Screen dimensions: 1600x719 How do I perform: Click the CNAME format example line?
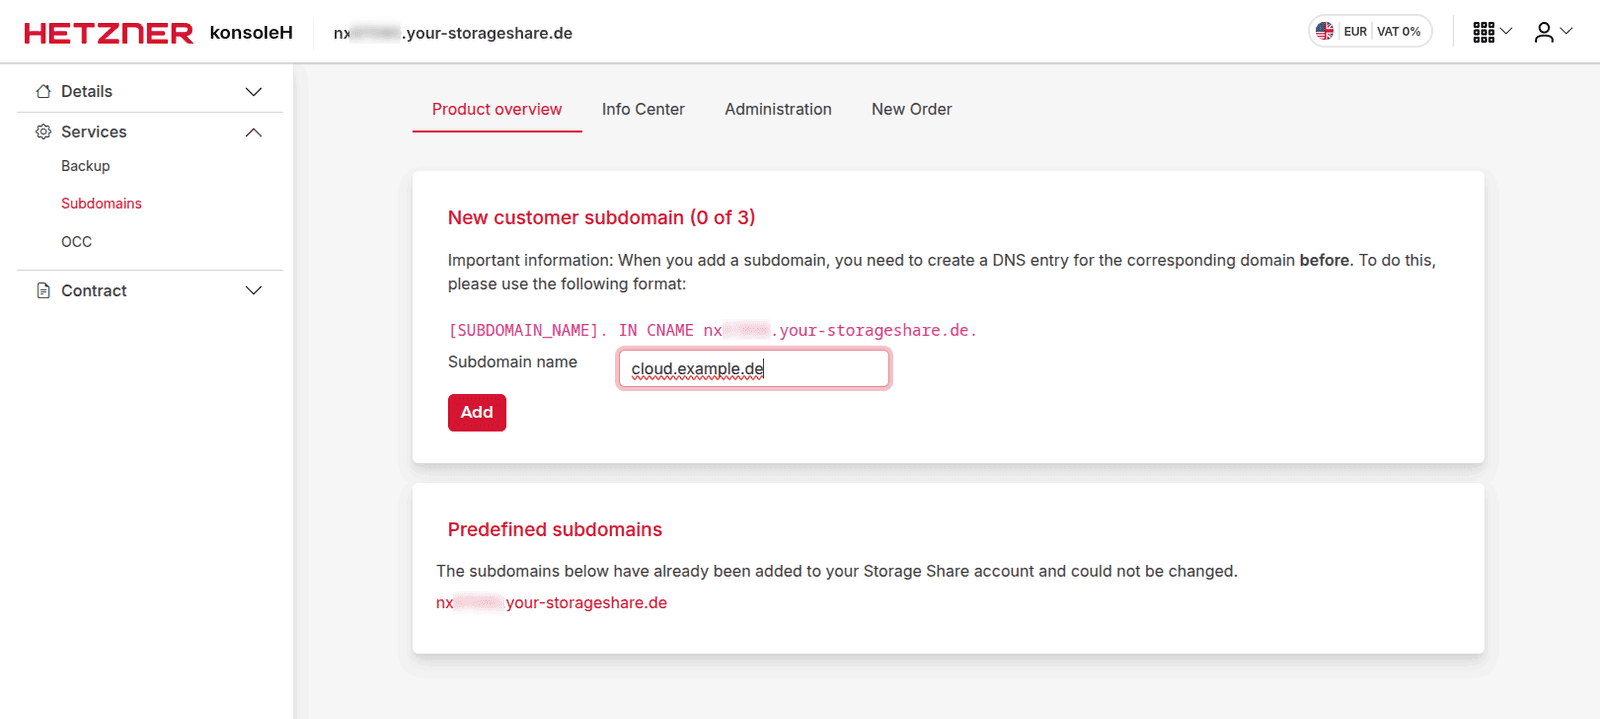(712, 330)
